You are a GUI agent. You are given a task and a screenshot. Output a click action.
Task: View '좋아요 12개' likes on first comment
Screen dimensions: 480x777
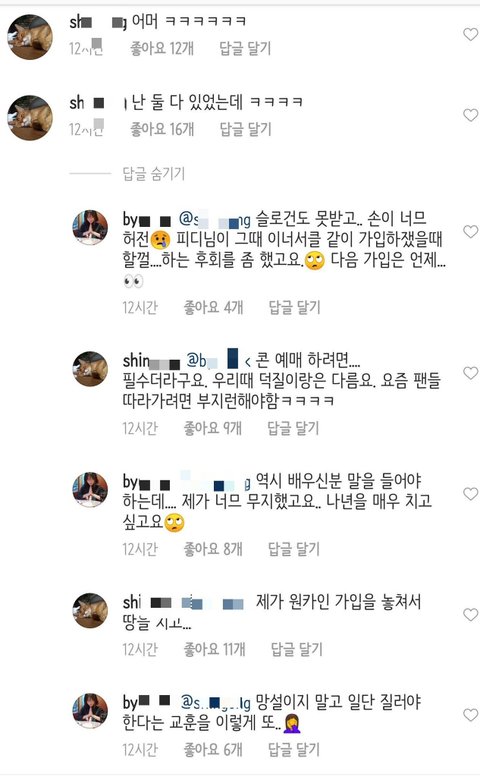(x=162, y=49)
